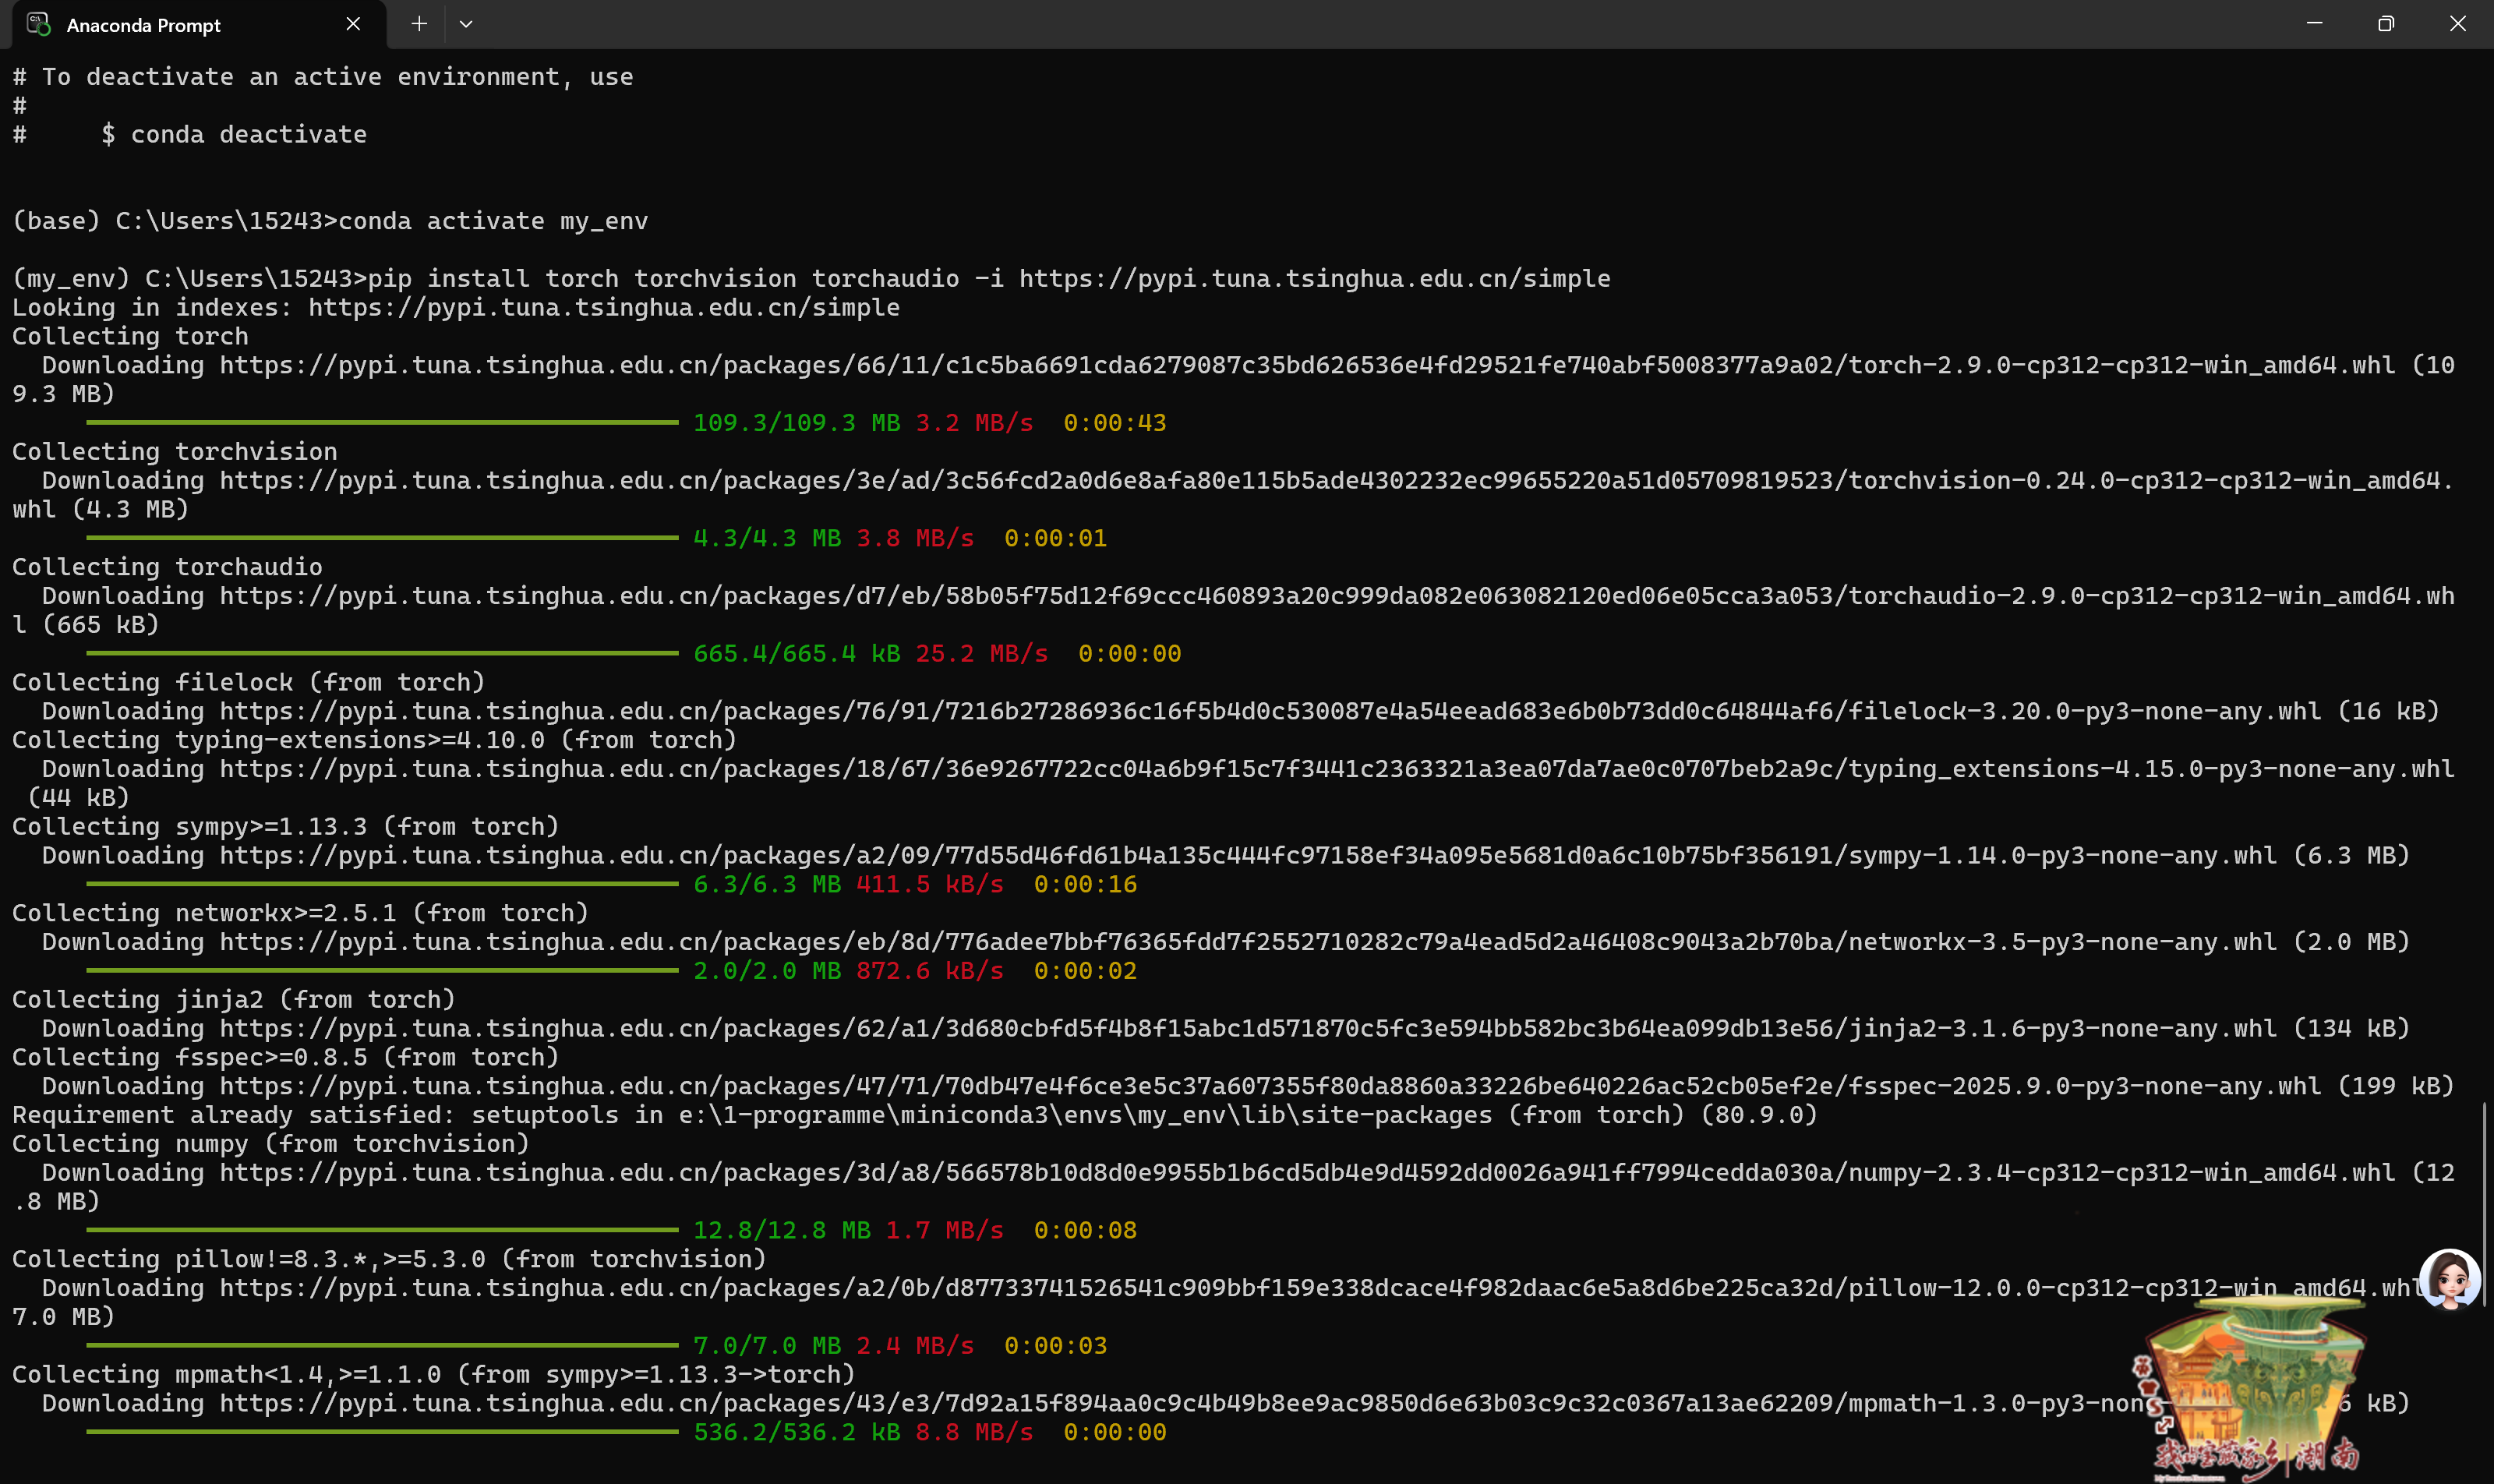
Task: Click the torchaudio download progress bar
Action: pyautogui.click(x=383, y=654)
